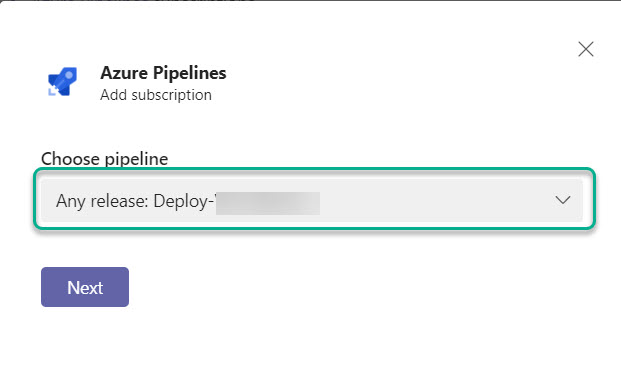This screenshot has height=373, width=621.
Task: Click the Azure Pipelines rocket logo
Action: (x=62, y=82)
